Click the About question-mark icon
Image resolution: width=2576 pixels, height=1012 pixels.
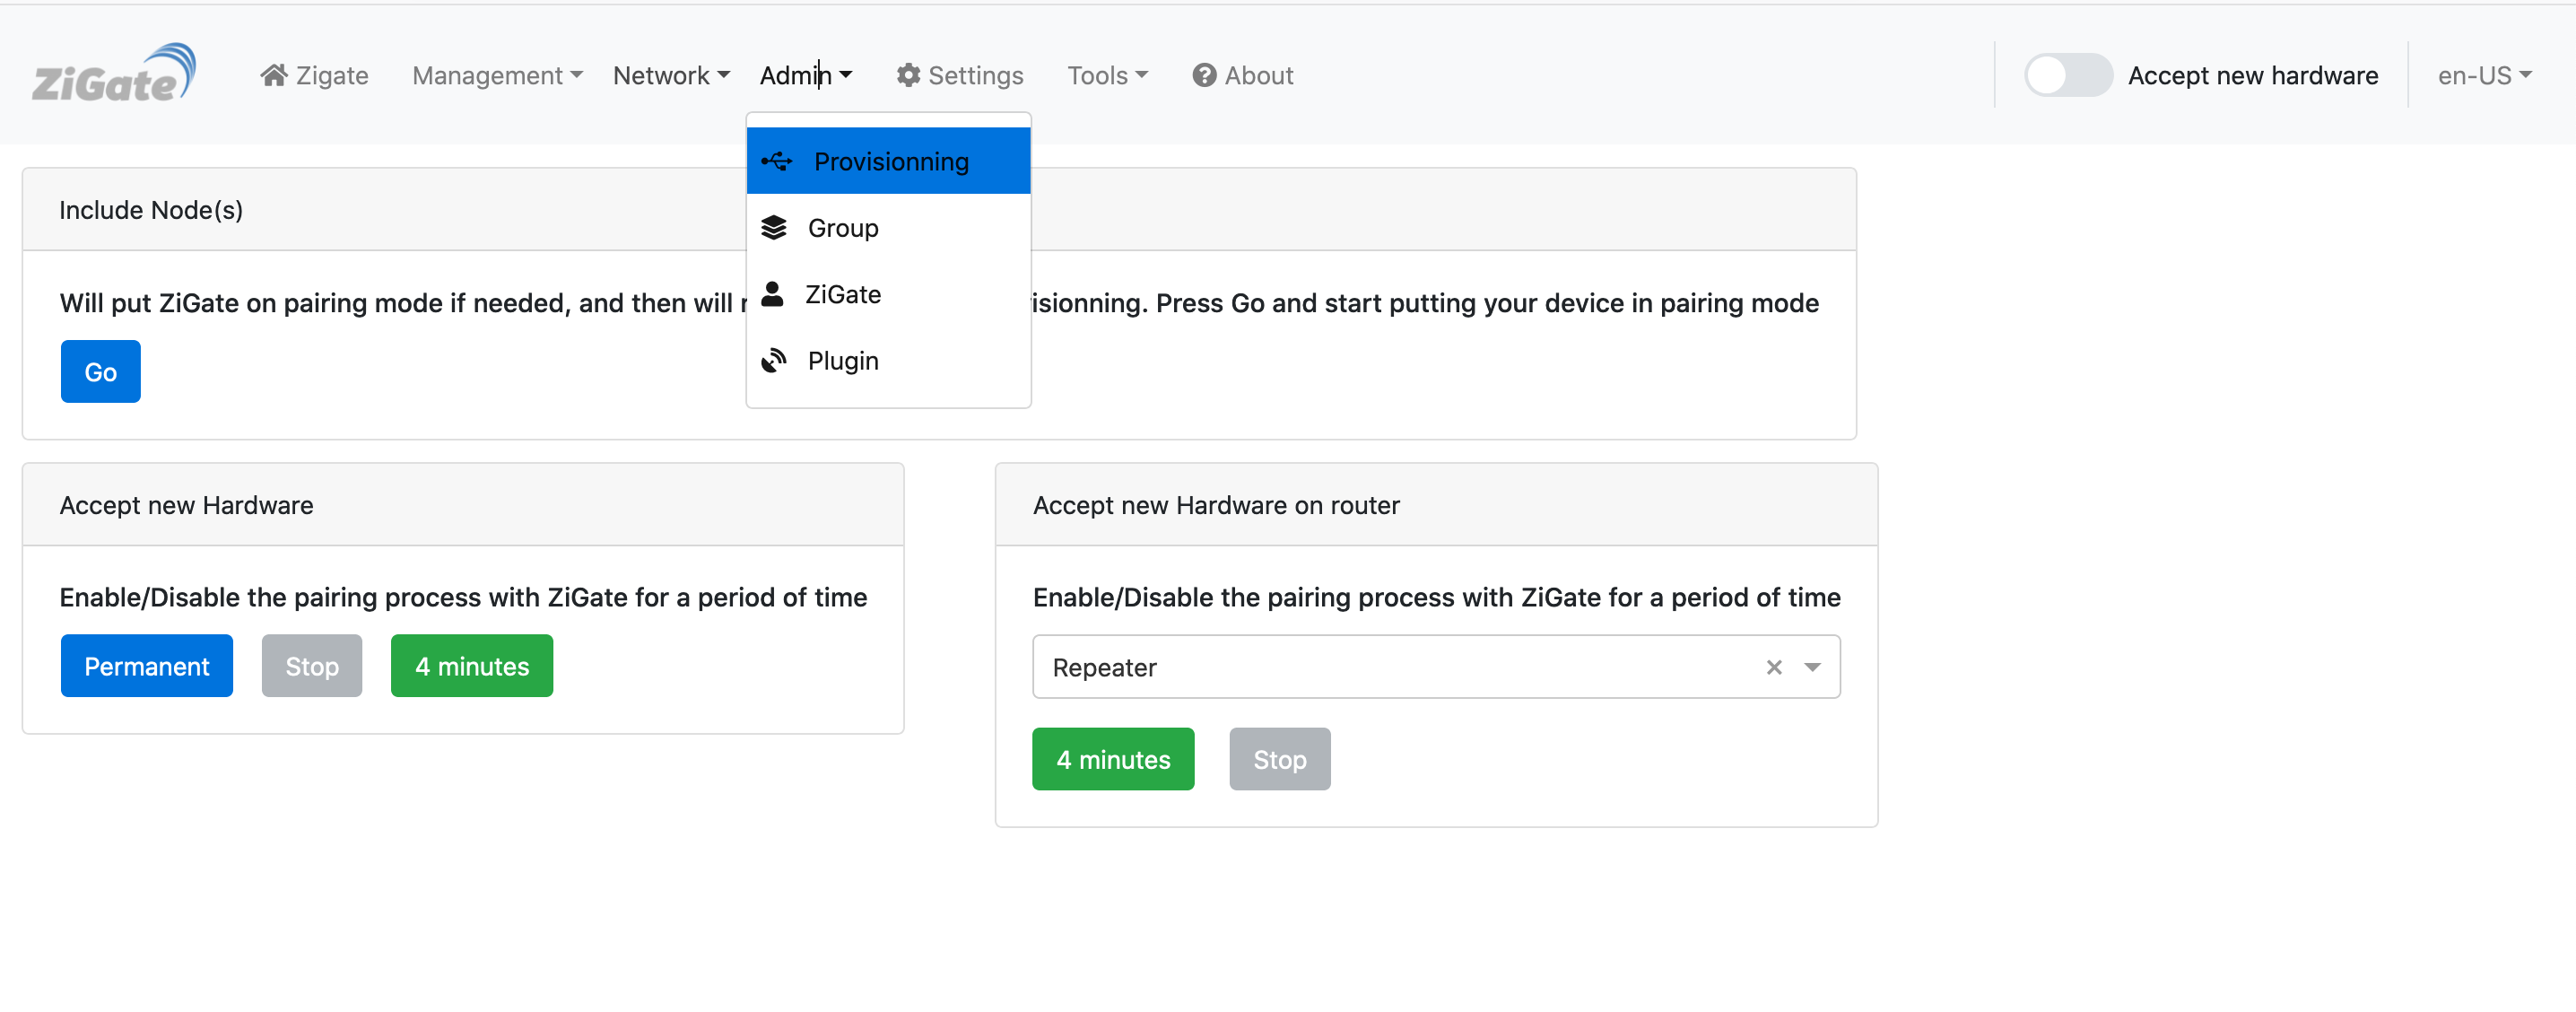click(1204, 75)
